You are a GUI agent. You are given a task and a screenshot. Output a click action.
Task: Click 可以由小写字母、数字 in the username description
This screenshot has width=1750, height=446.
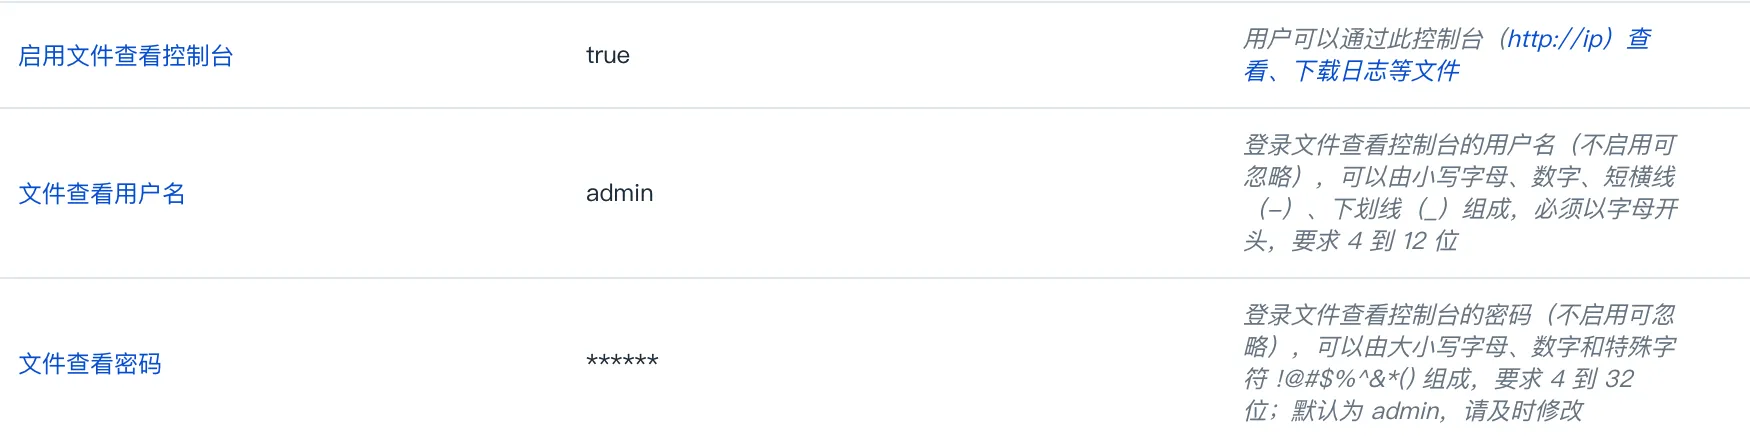(1459, 177)
